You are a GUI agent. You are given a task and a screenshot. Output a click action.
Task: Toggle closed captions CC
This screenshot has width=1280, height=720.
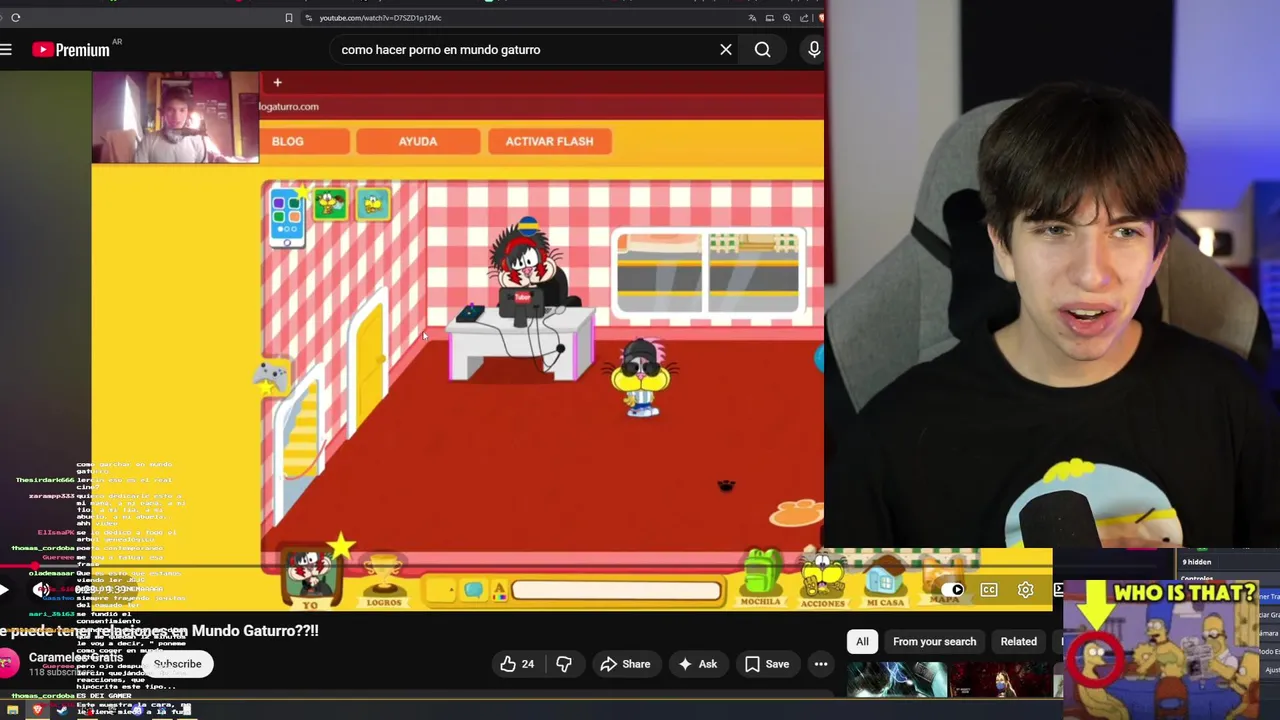[989, 590]
